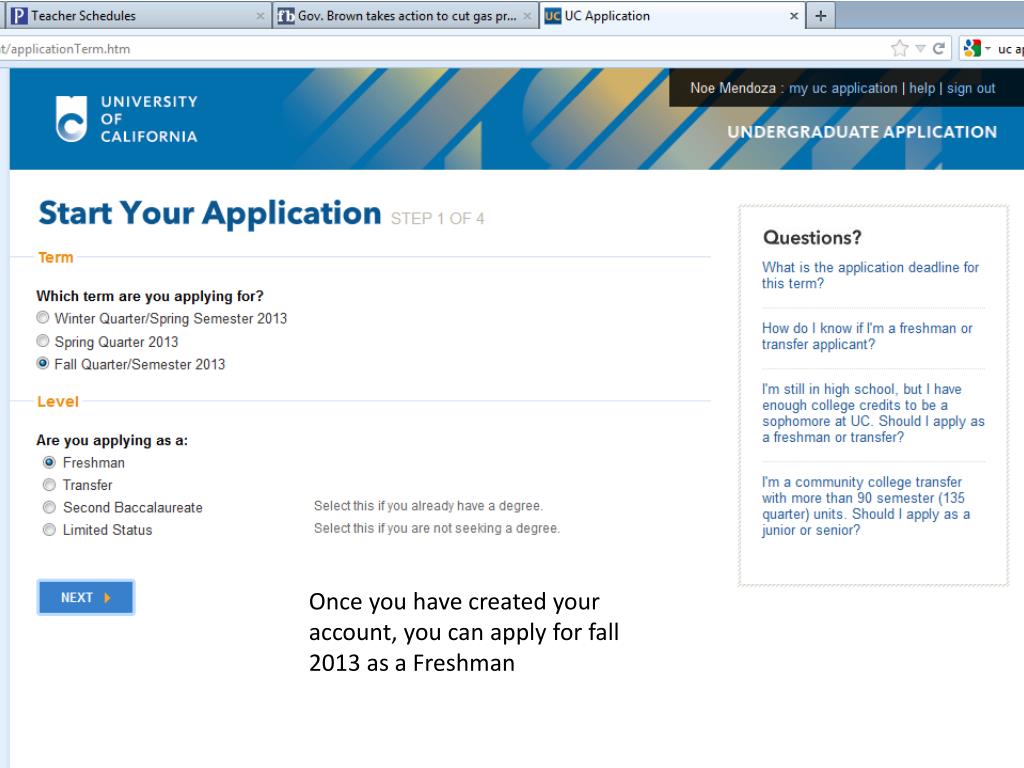Choose Freshman applicant level
The height and width of the screenshot is (768, 1024).
(x=49, y=462)
